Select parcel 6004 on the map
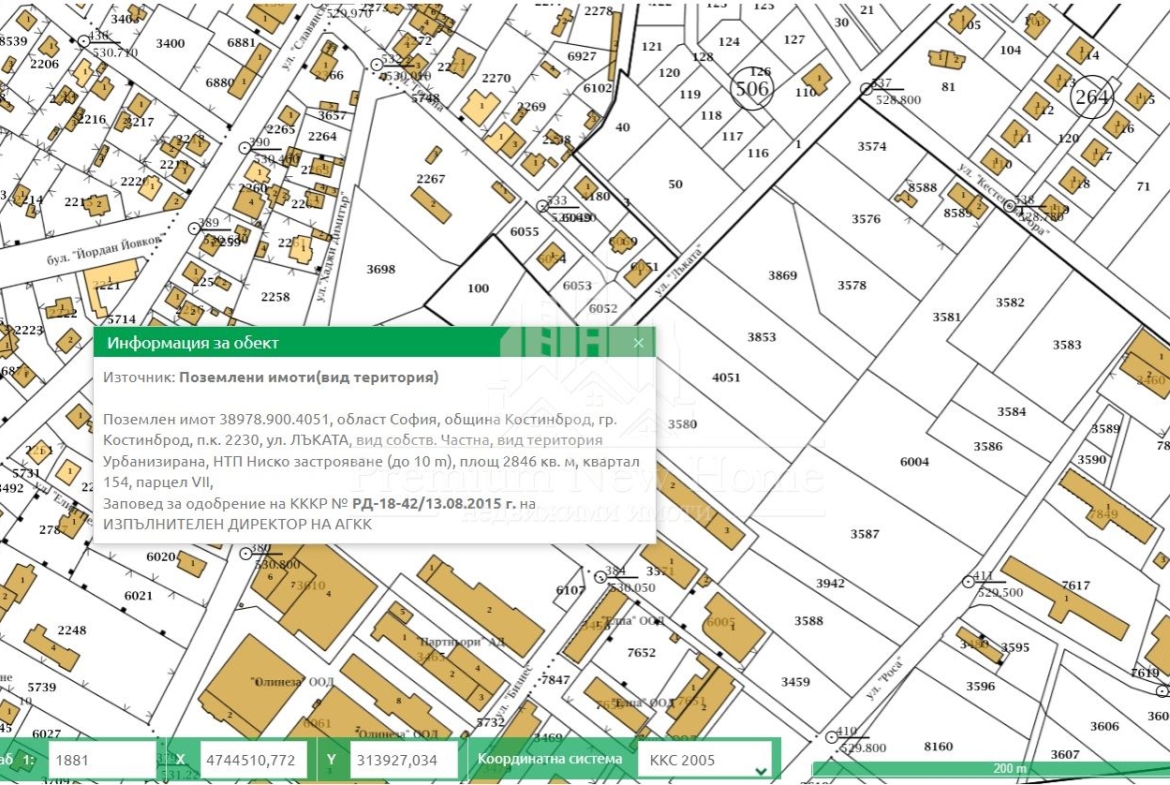The width and height of the screenshot is (1170, 785). [914, 462]
